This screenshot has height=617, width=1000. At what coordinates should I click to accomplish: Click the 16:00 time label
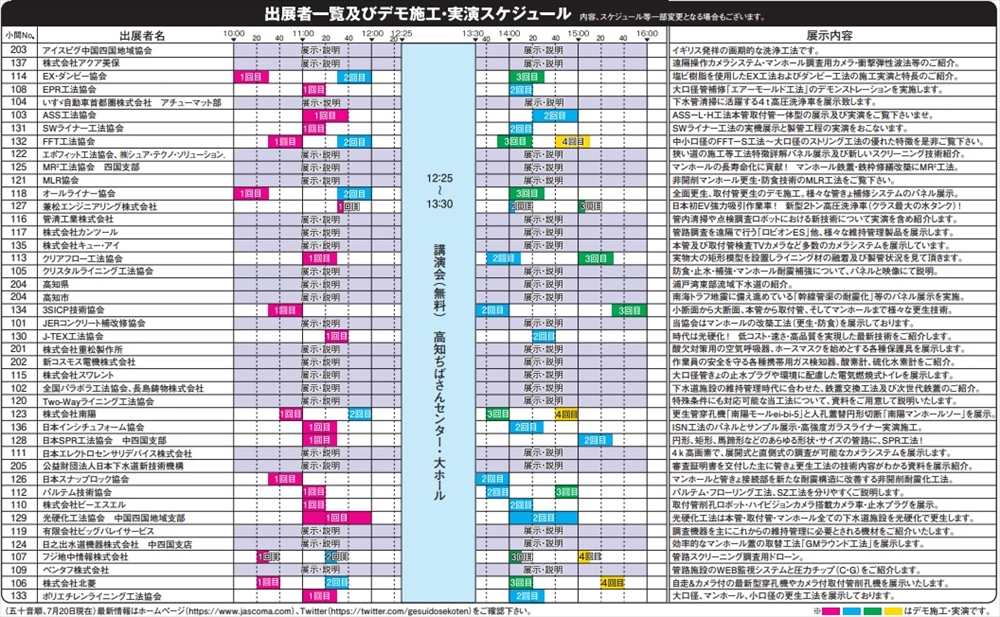coord(647,33)
